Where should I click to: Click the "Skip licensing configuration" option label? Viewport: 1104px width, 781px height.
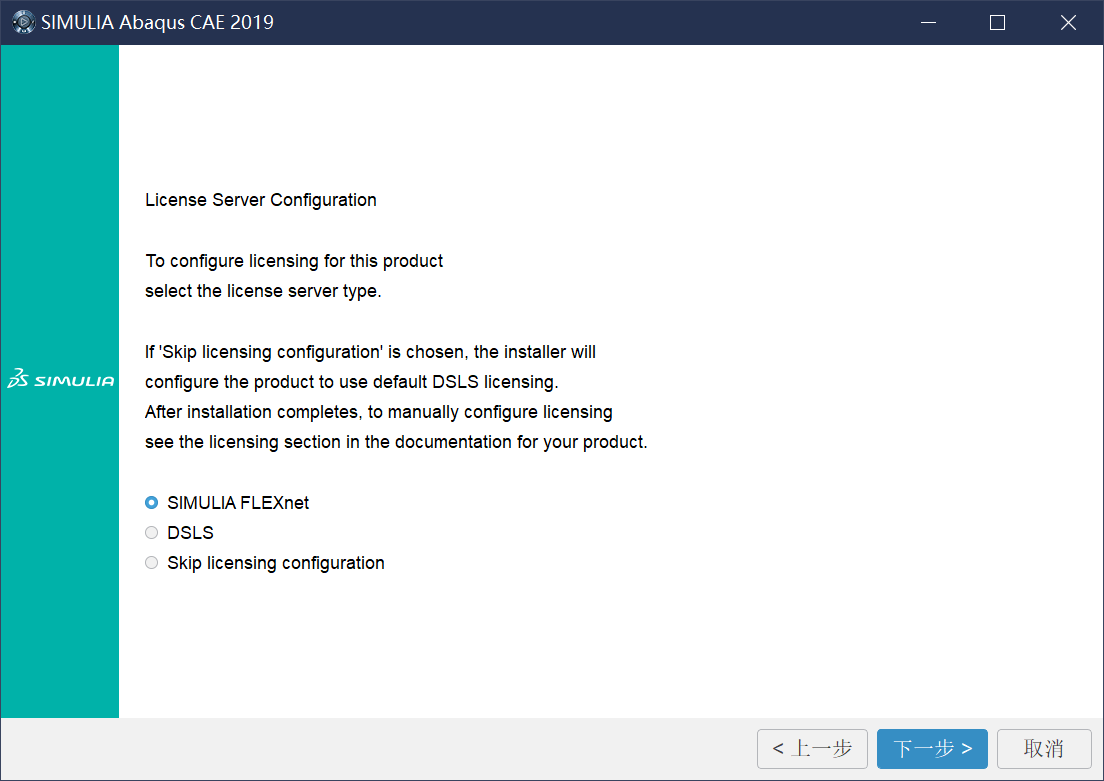276,563
